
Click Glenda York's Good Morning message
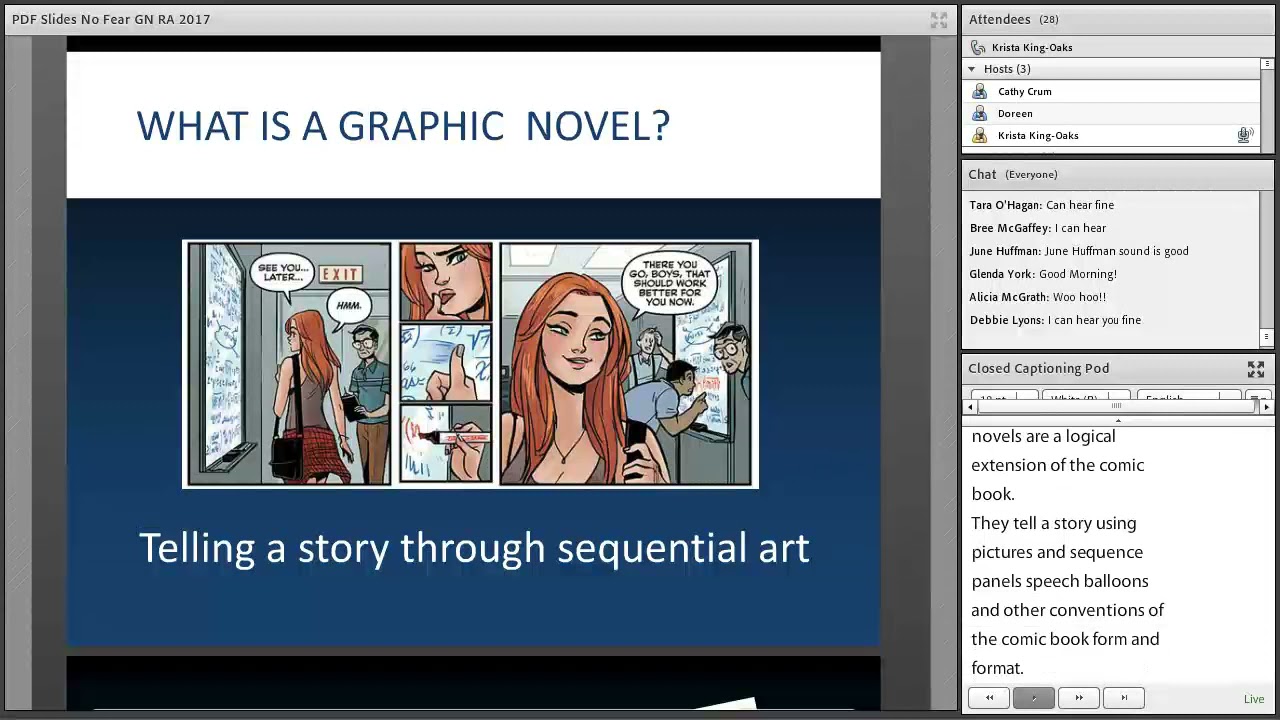pos(1043,274)
